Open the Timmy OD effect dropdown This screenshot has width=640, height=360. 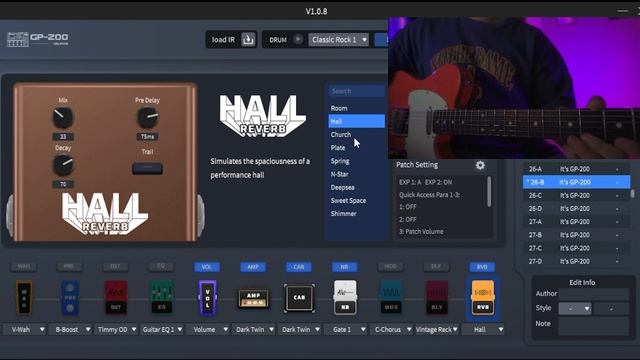pyautogui.click(x=116, y=329)
